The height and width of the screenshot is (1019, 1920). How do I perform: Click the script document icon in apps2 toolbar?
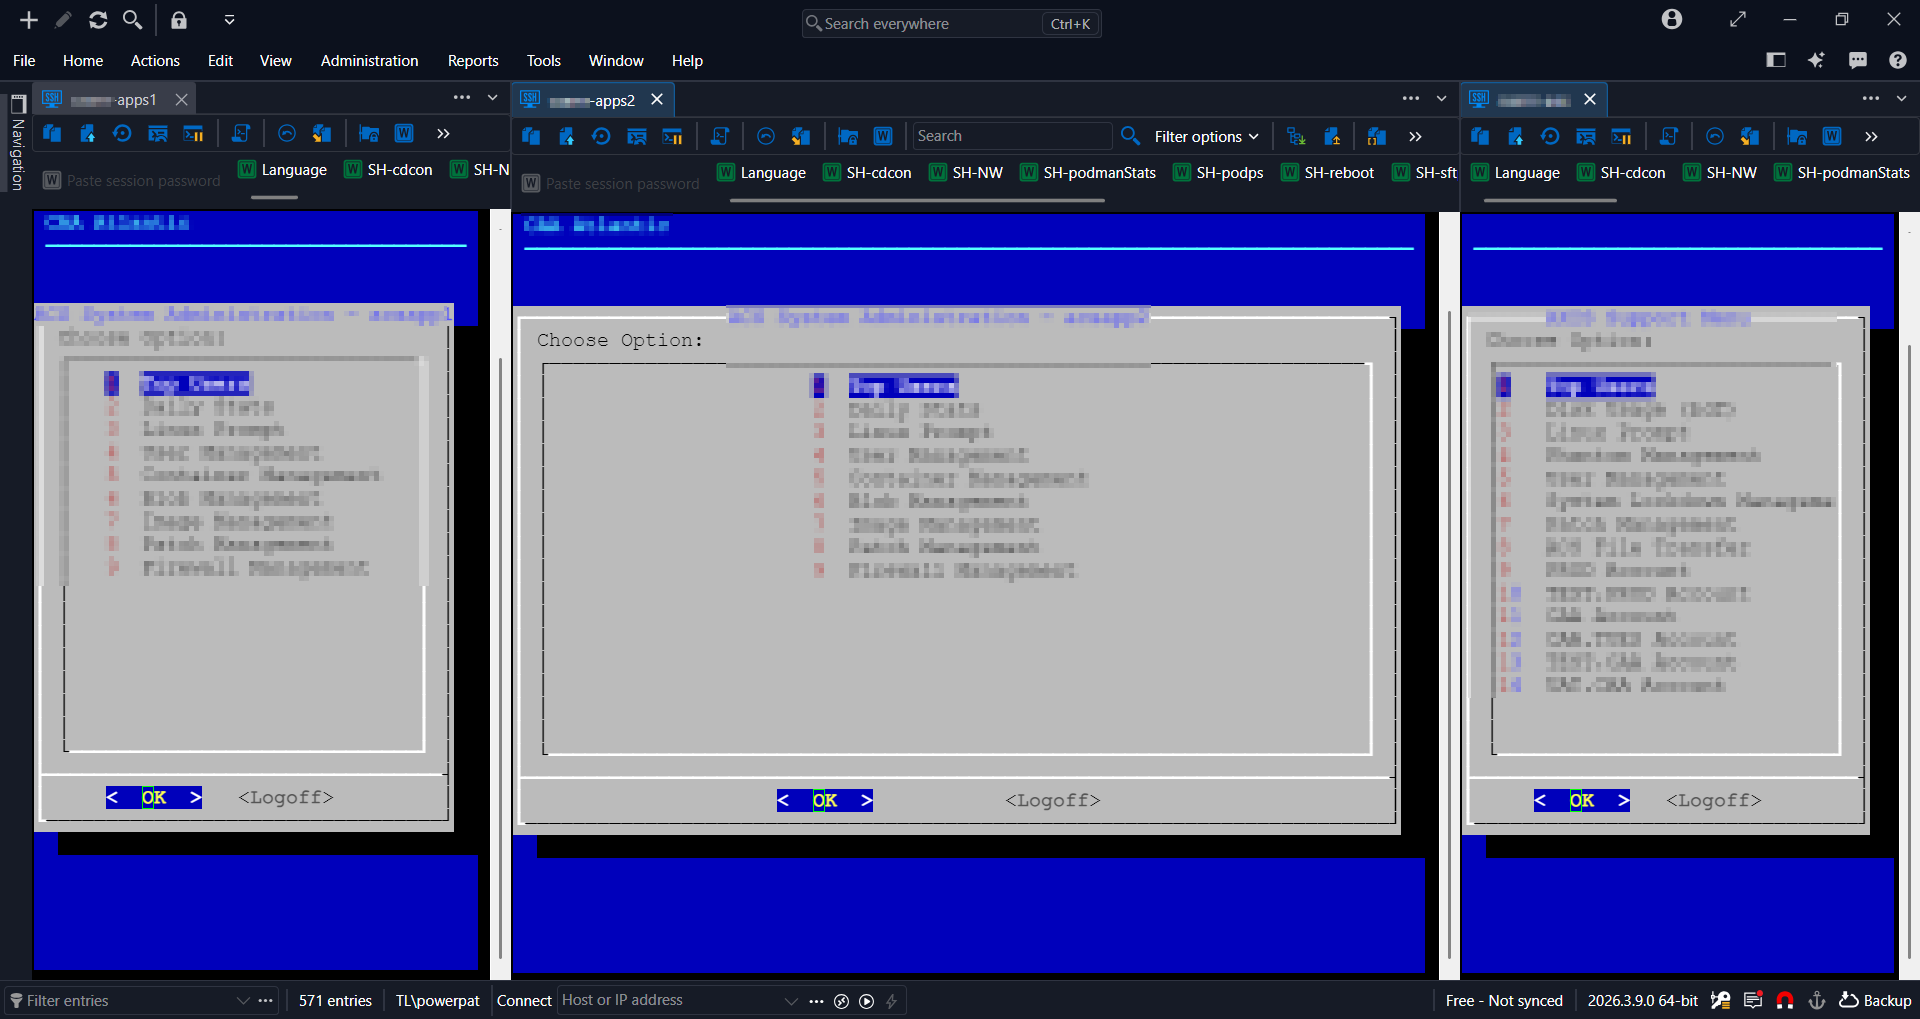coord(719,136)
